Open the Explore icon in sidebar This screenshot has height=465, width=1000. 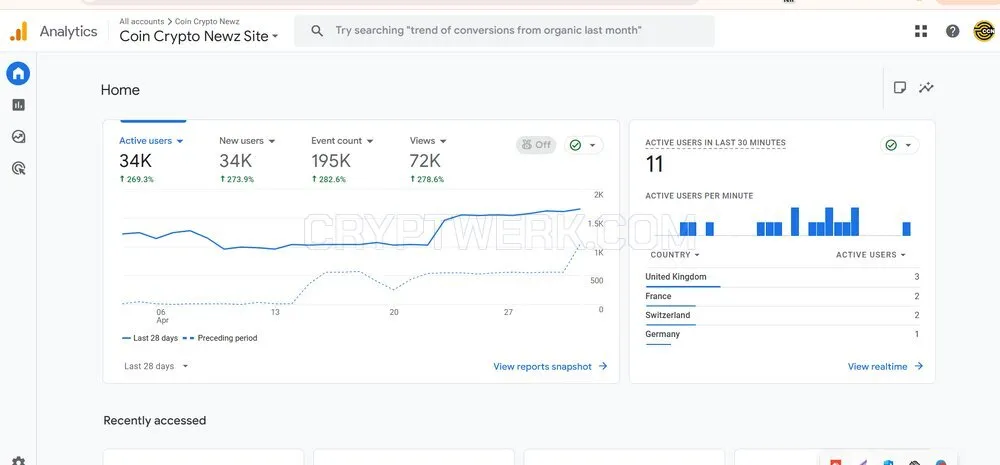18,137
